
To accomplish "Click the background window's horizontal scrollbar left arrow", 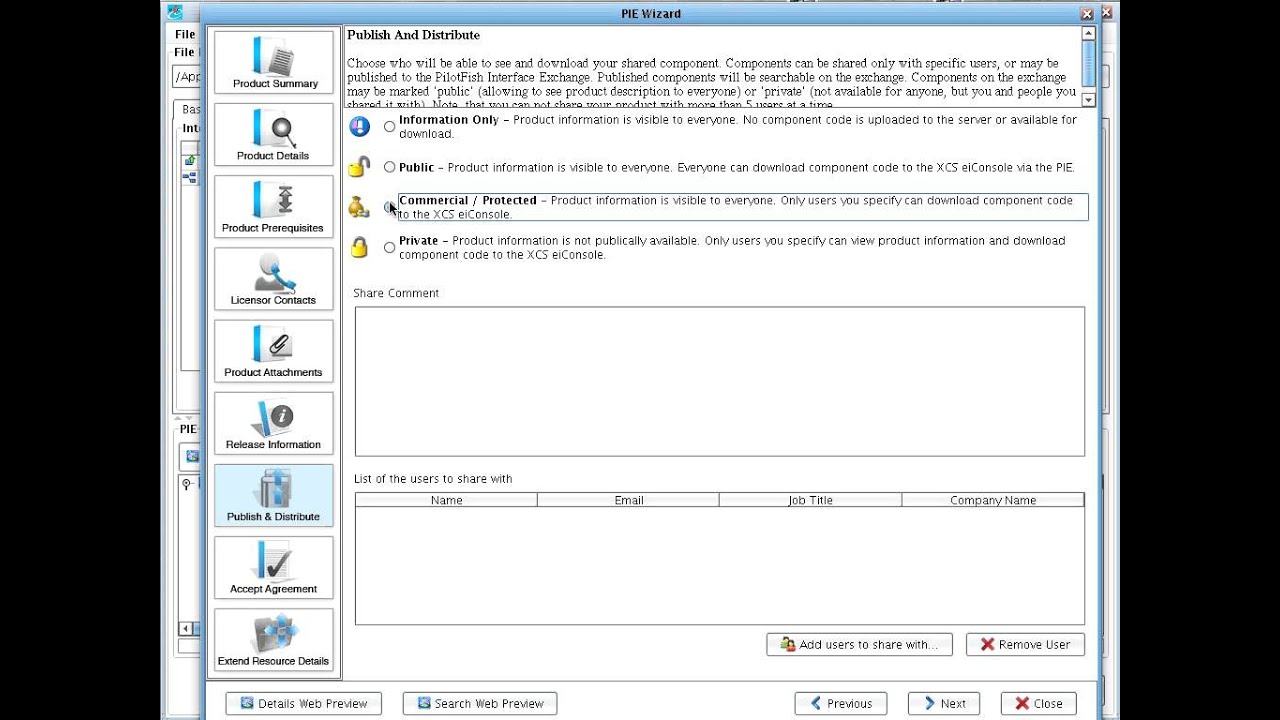I will [186, 628].
